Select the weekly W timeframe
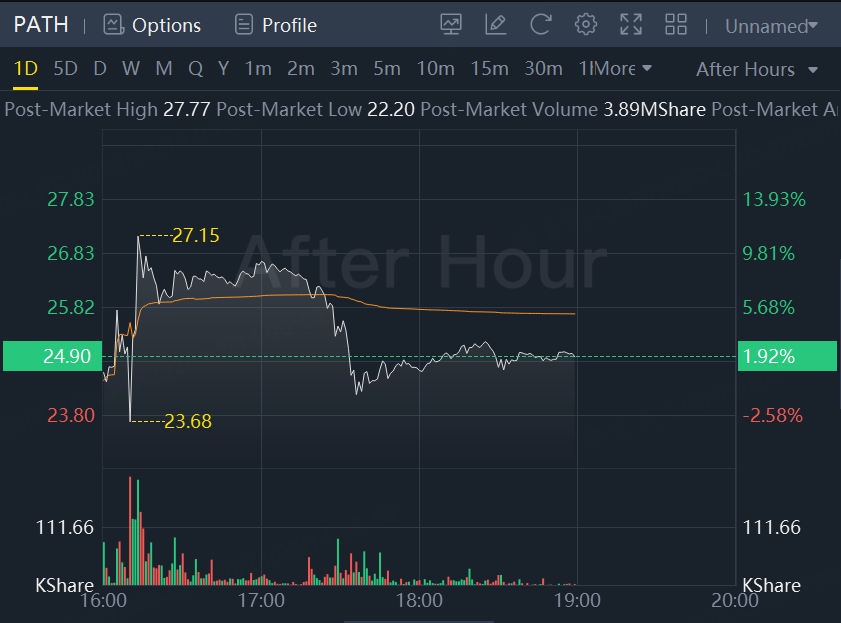Viewport: 841px width, 623px height. pos(131,68)
